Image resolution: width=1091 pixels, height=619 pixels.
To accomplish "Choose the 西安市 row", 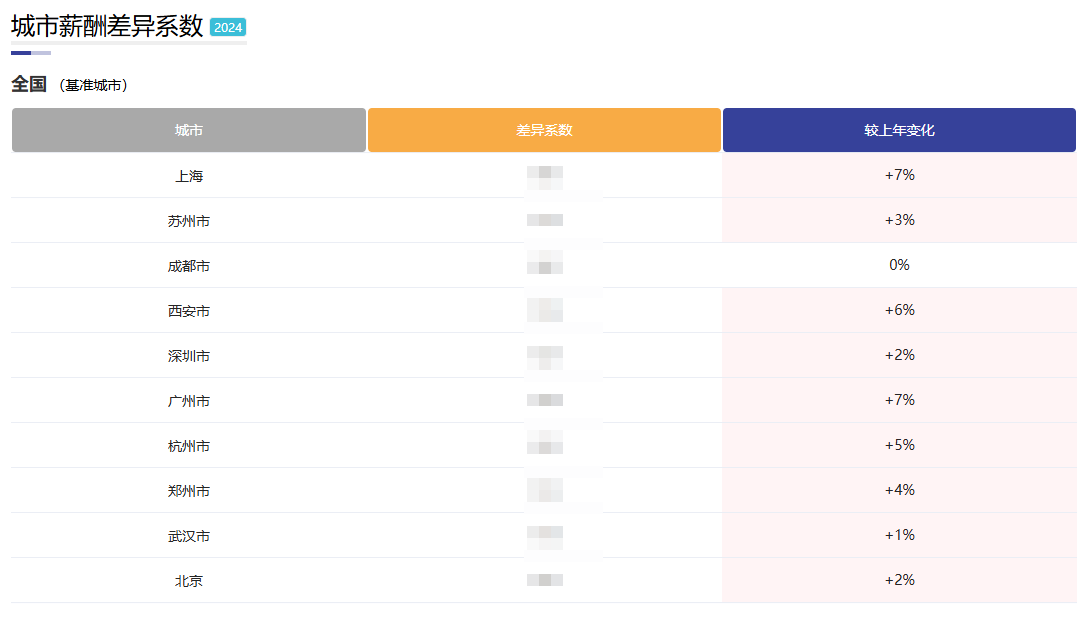I will click(544, 310).
